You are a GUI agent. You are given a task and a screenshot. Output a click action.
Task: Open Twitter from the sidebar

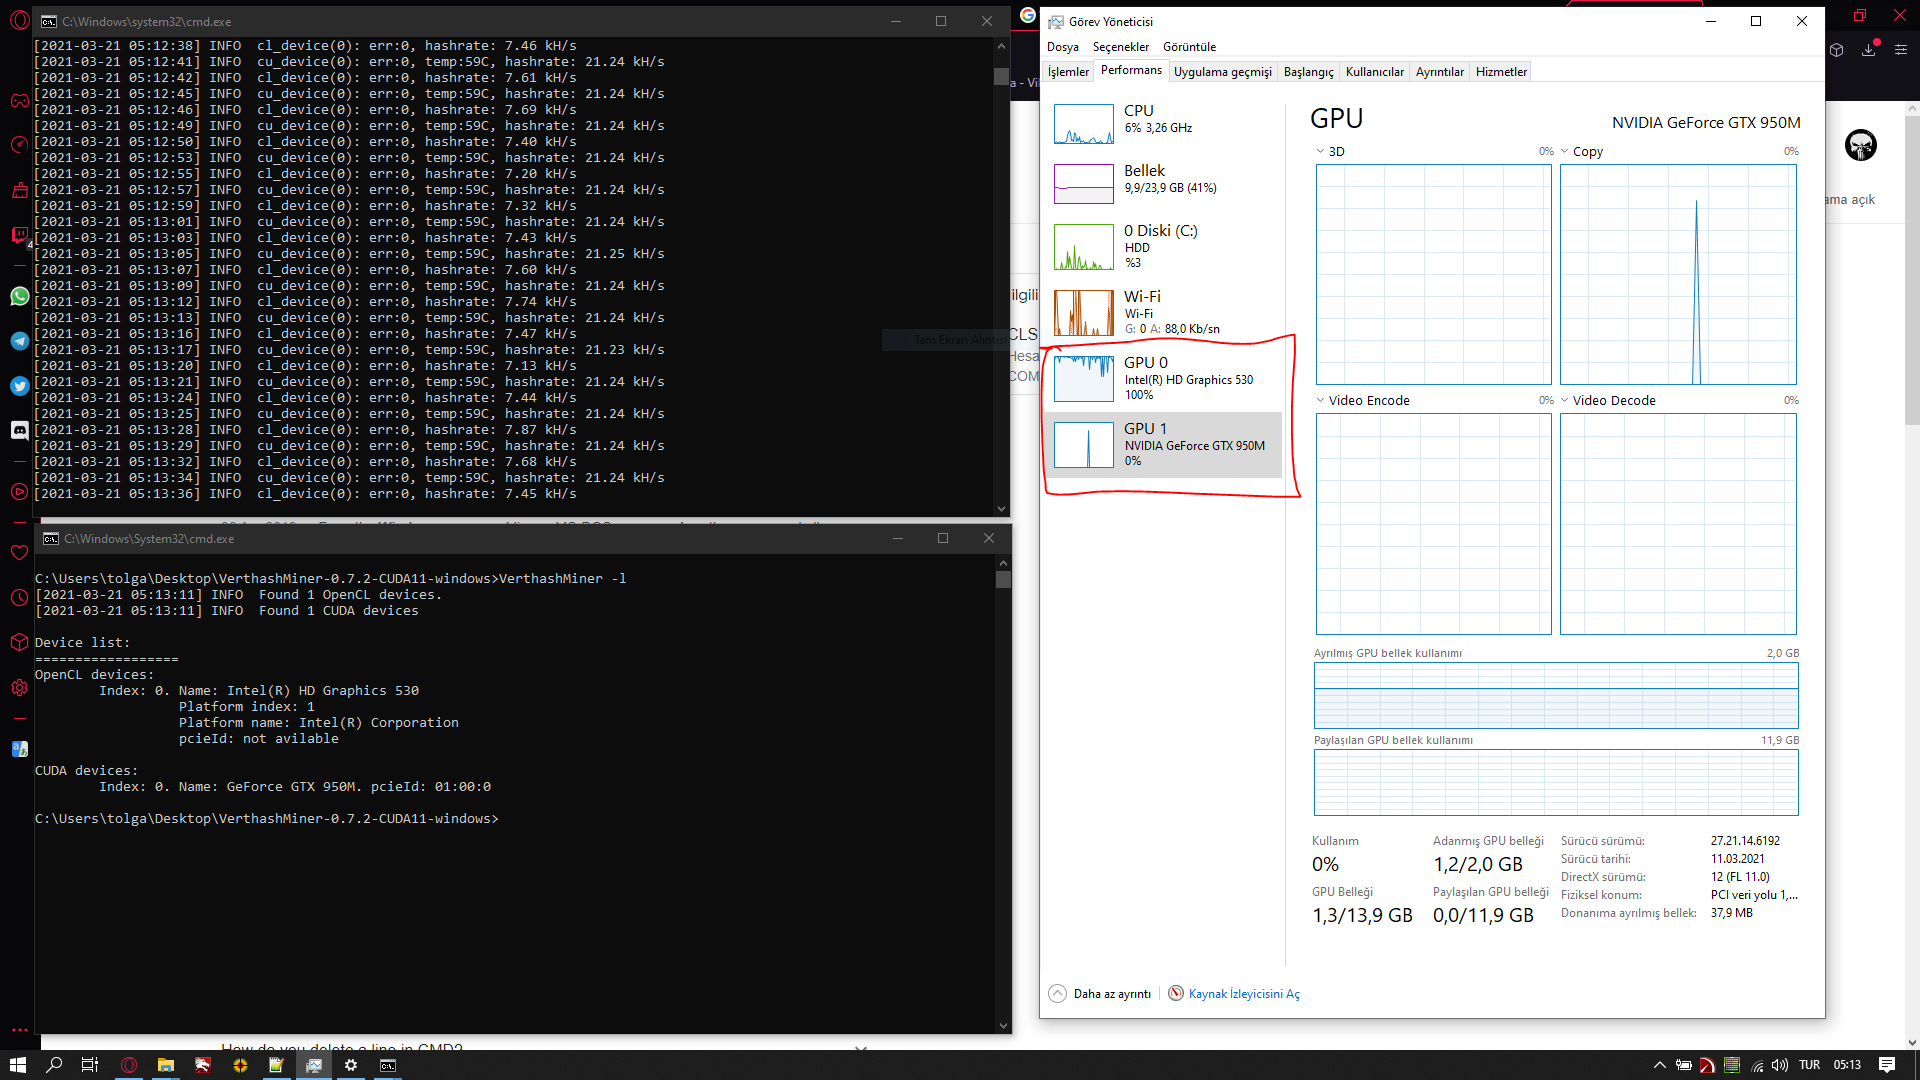click(x=19, y=386)
